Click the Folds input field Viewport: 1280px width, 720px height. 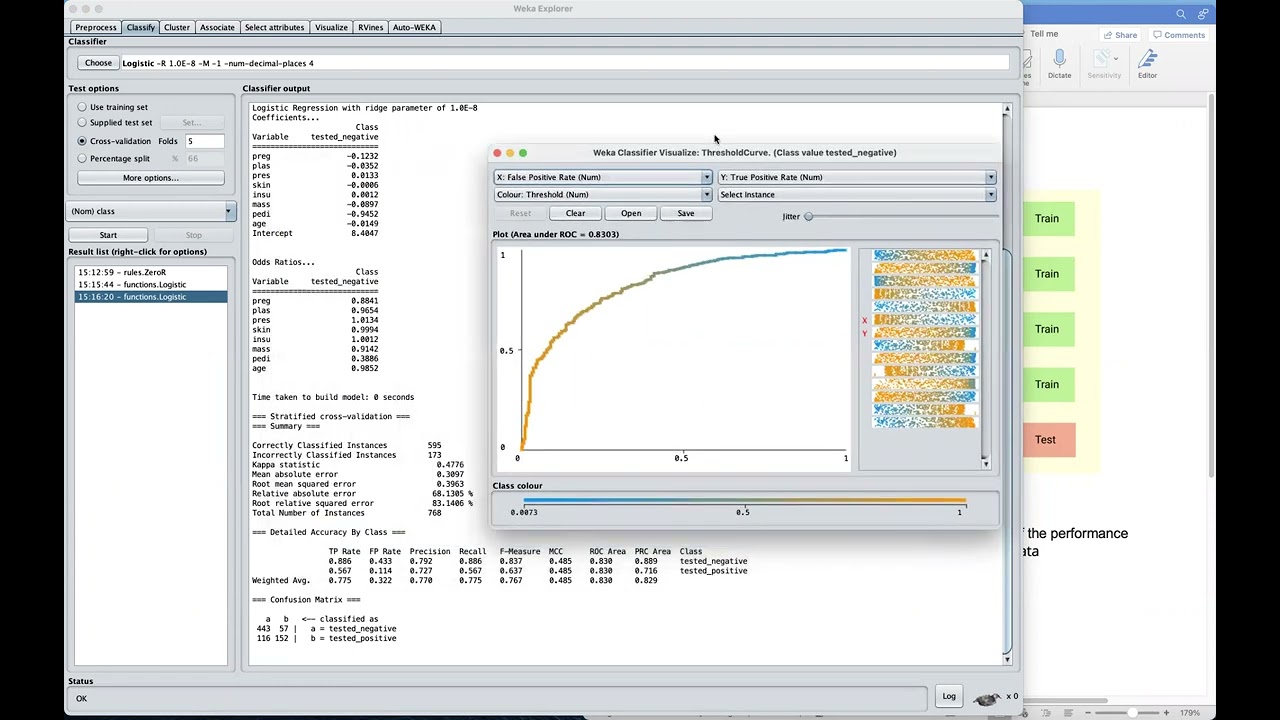pos(204,141)
